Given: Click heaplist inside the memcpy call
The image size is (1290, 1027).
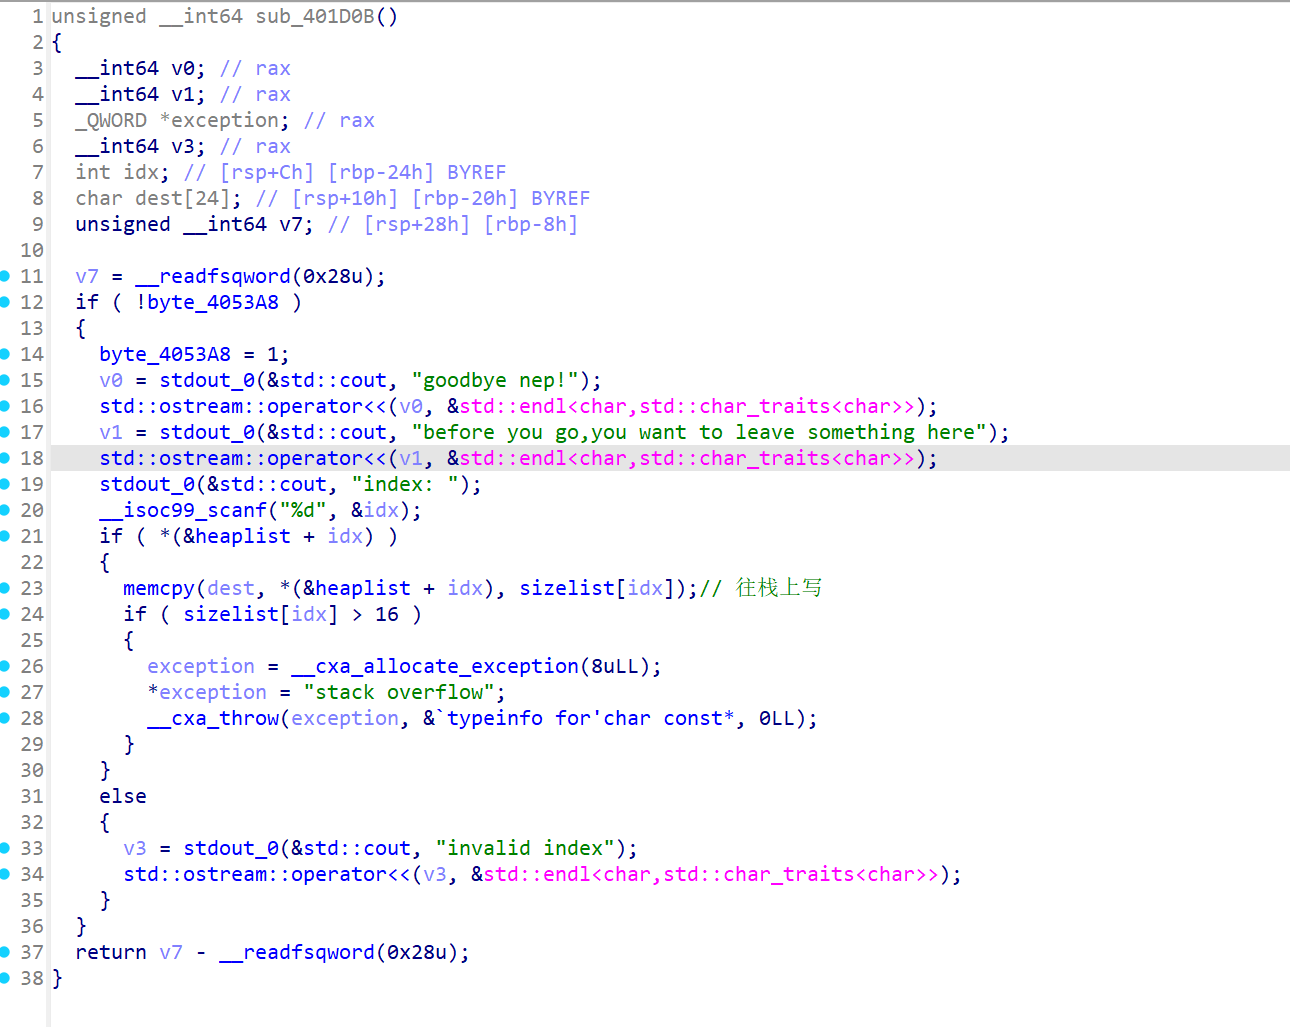Looking at the screenshot, I should tap(363, 588).
